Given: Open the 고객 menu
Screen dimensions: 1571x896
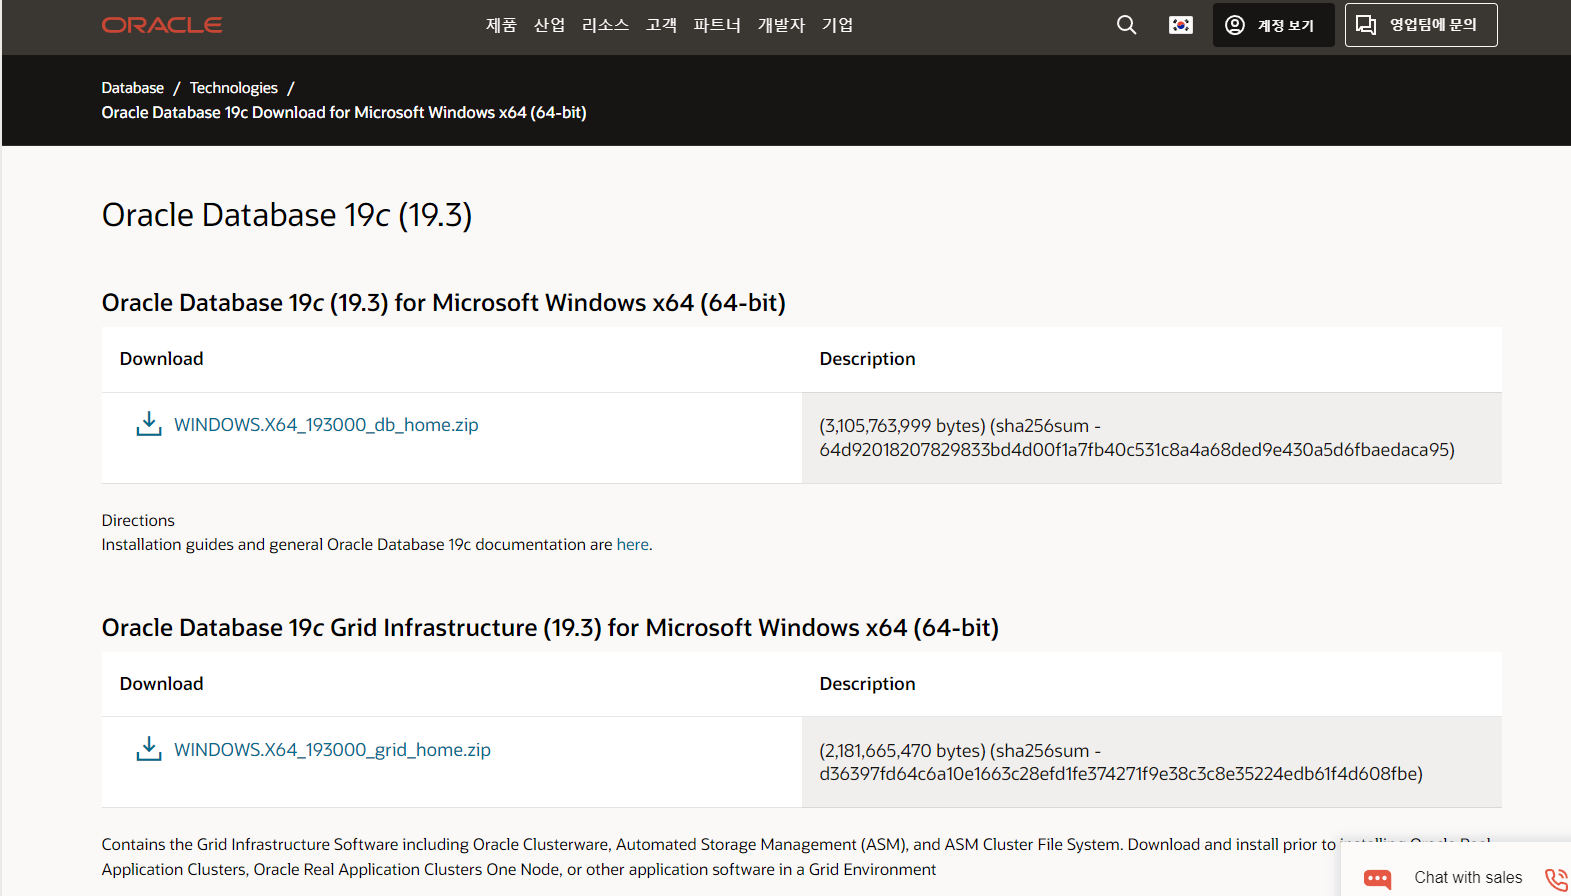Looking at the screenshot, I should (661, 25).
